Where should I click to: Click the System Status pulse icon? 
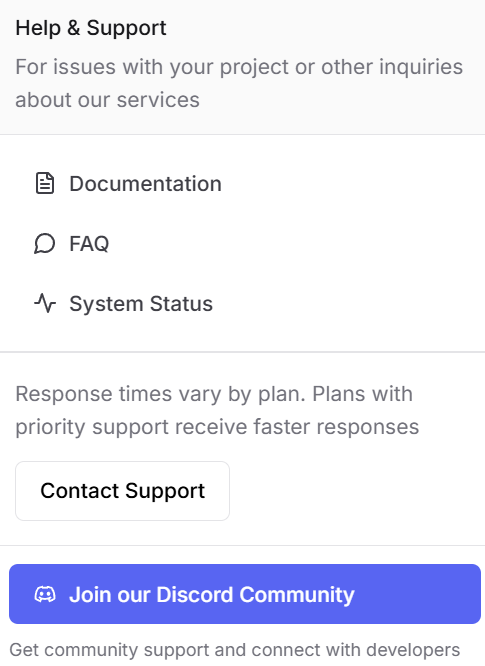45,303
